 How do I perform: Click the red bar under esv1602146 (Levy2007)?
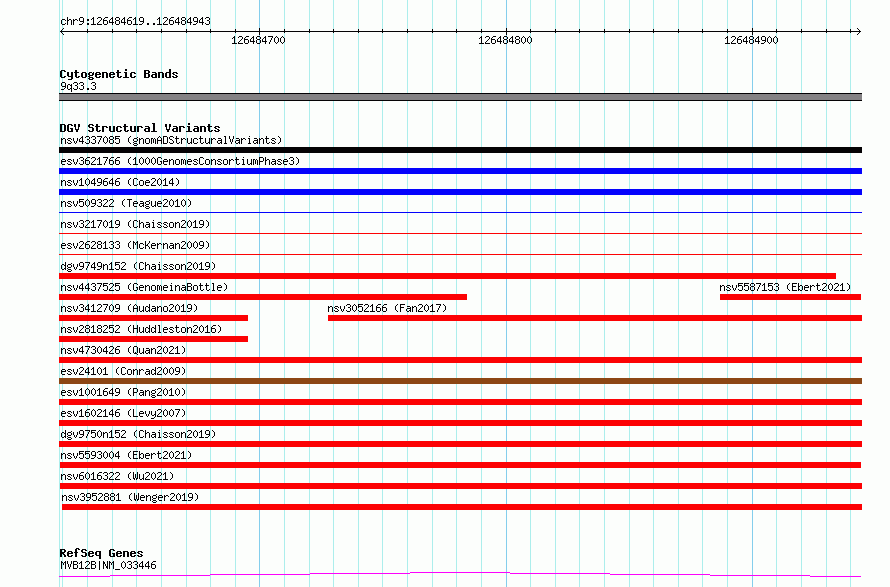(460, 423)
